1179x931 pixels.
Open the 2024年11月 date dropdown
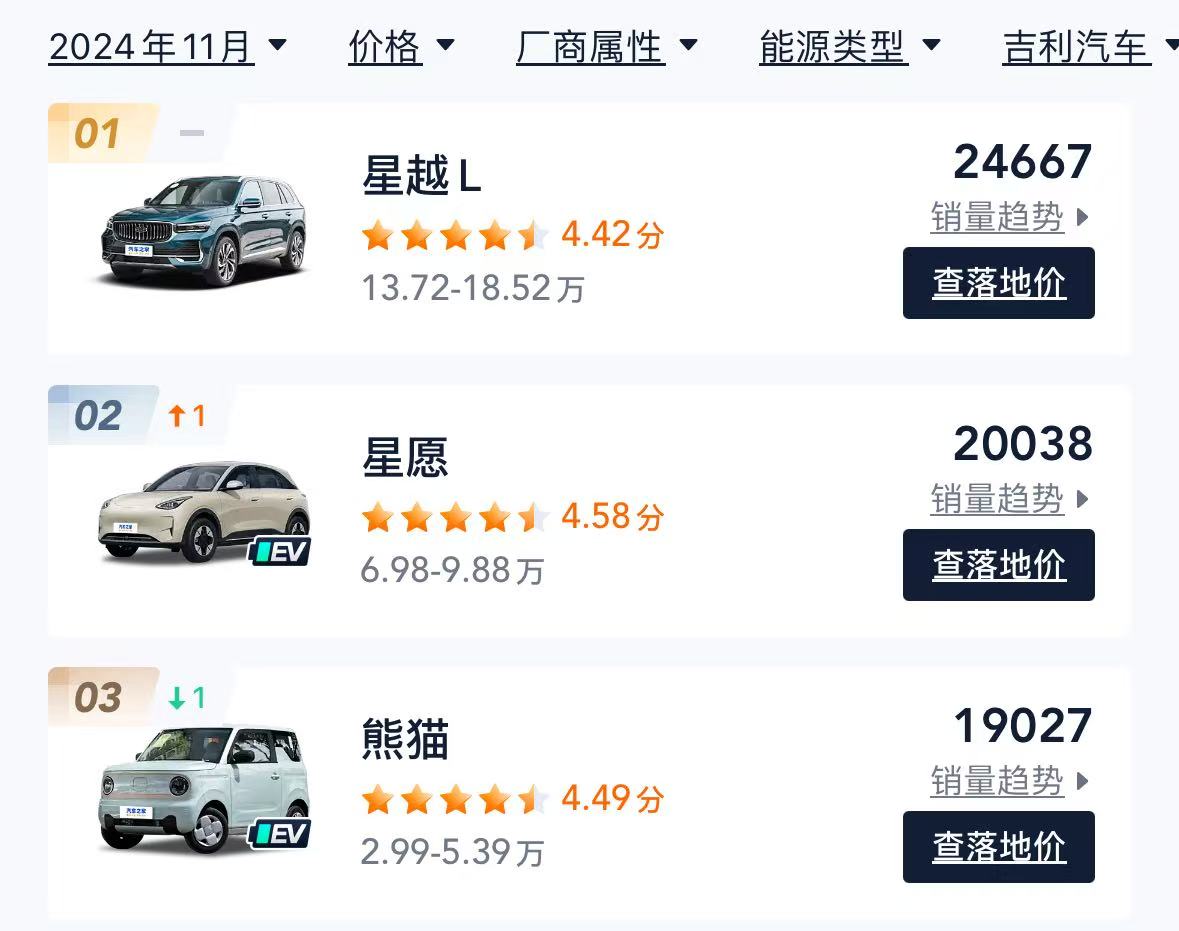(x=167, y=47)
